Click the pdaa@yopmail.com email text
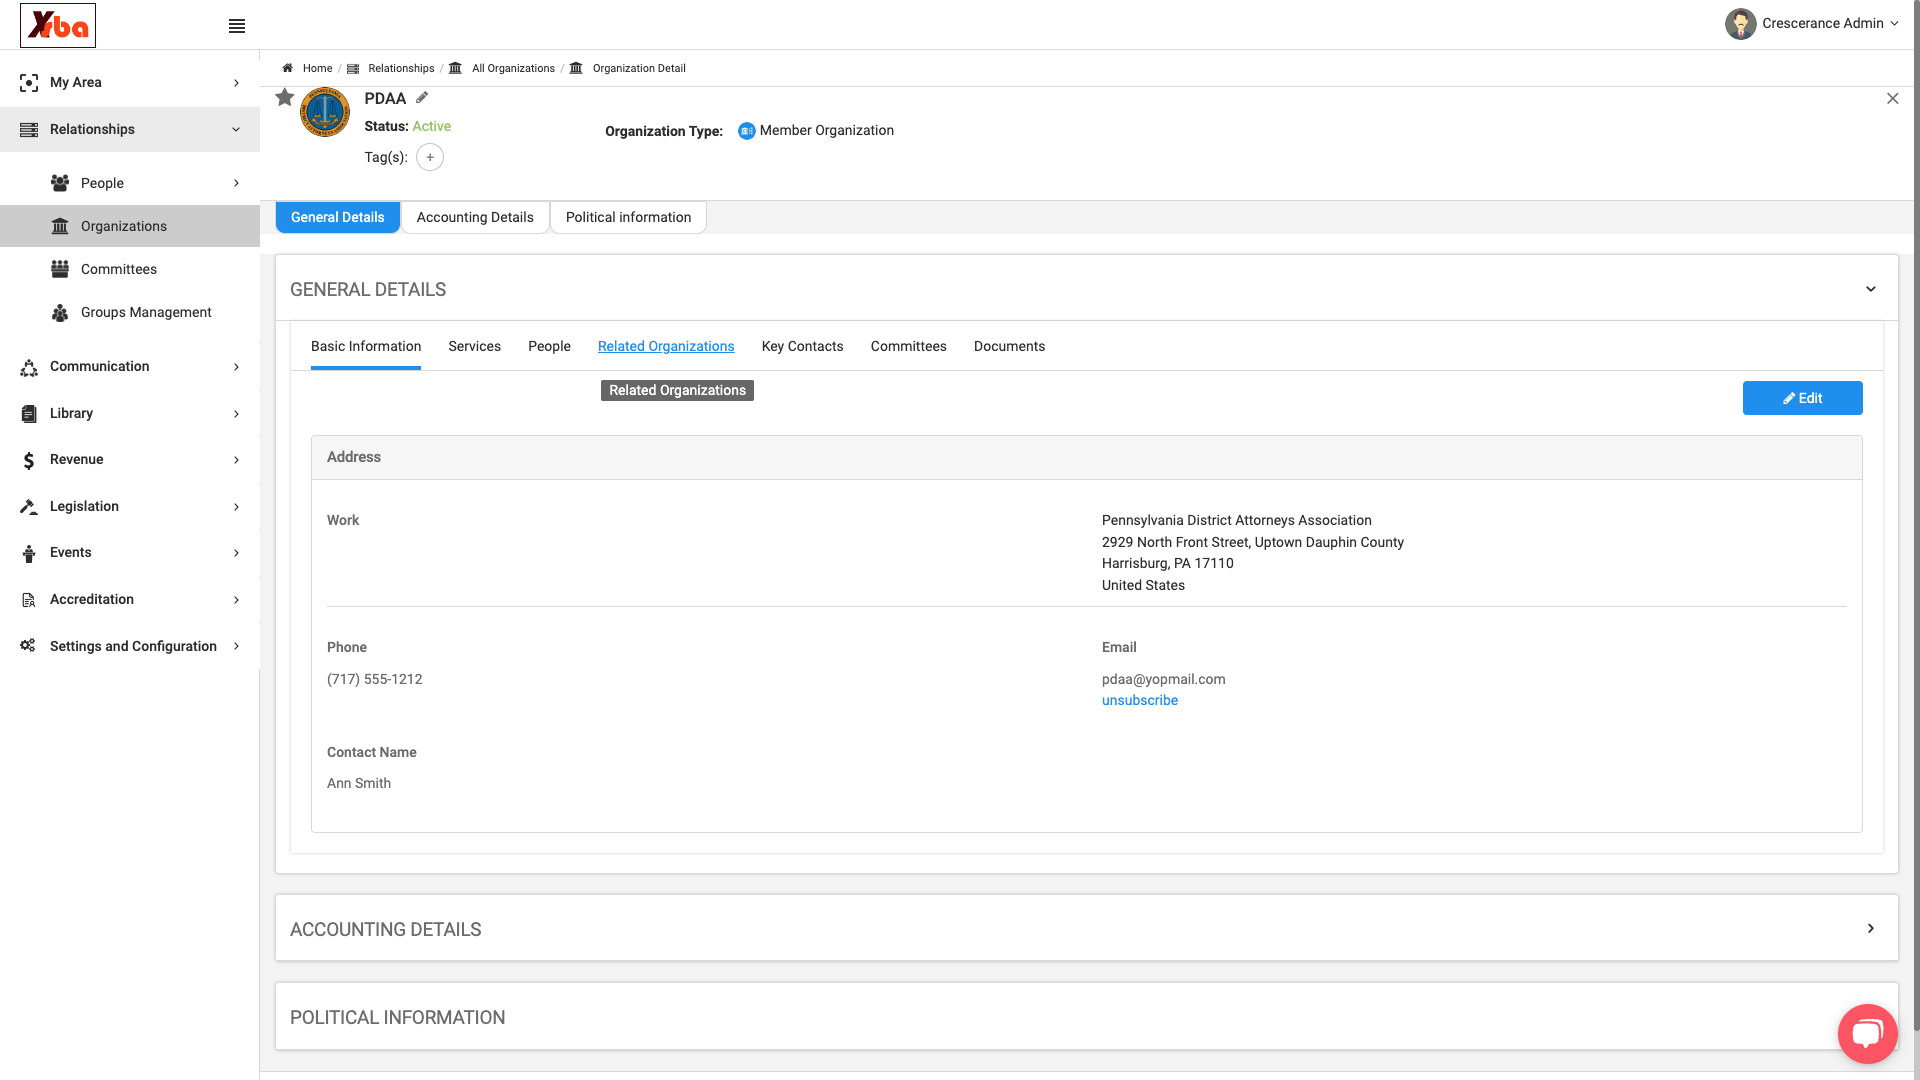Image resolution: width=1920 pixels, height=1080 pixels. click(1163, 679)
